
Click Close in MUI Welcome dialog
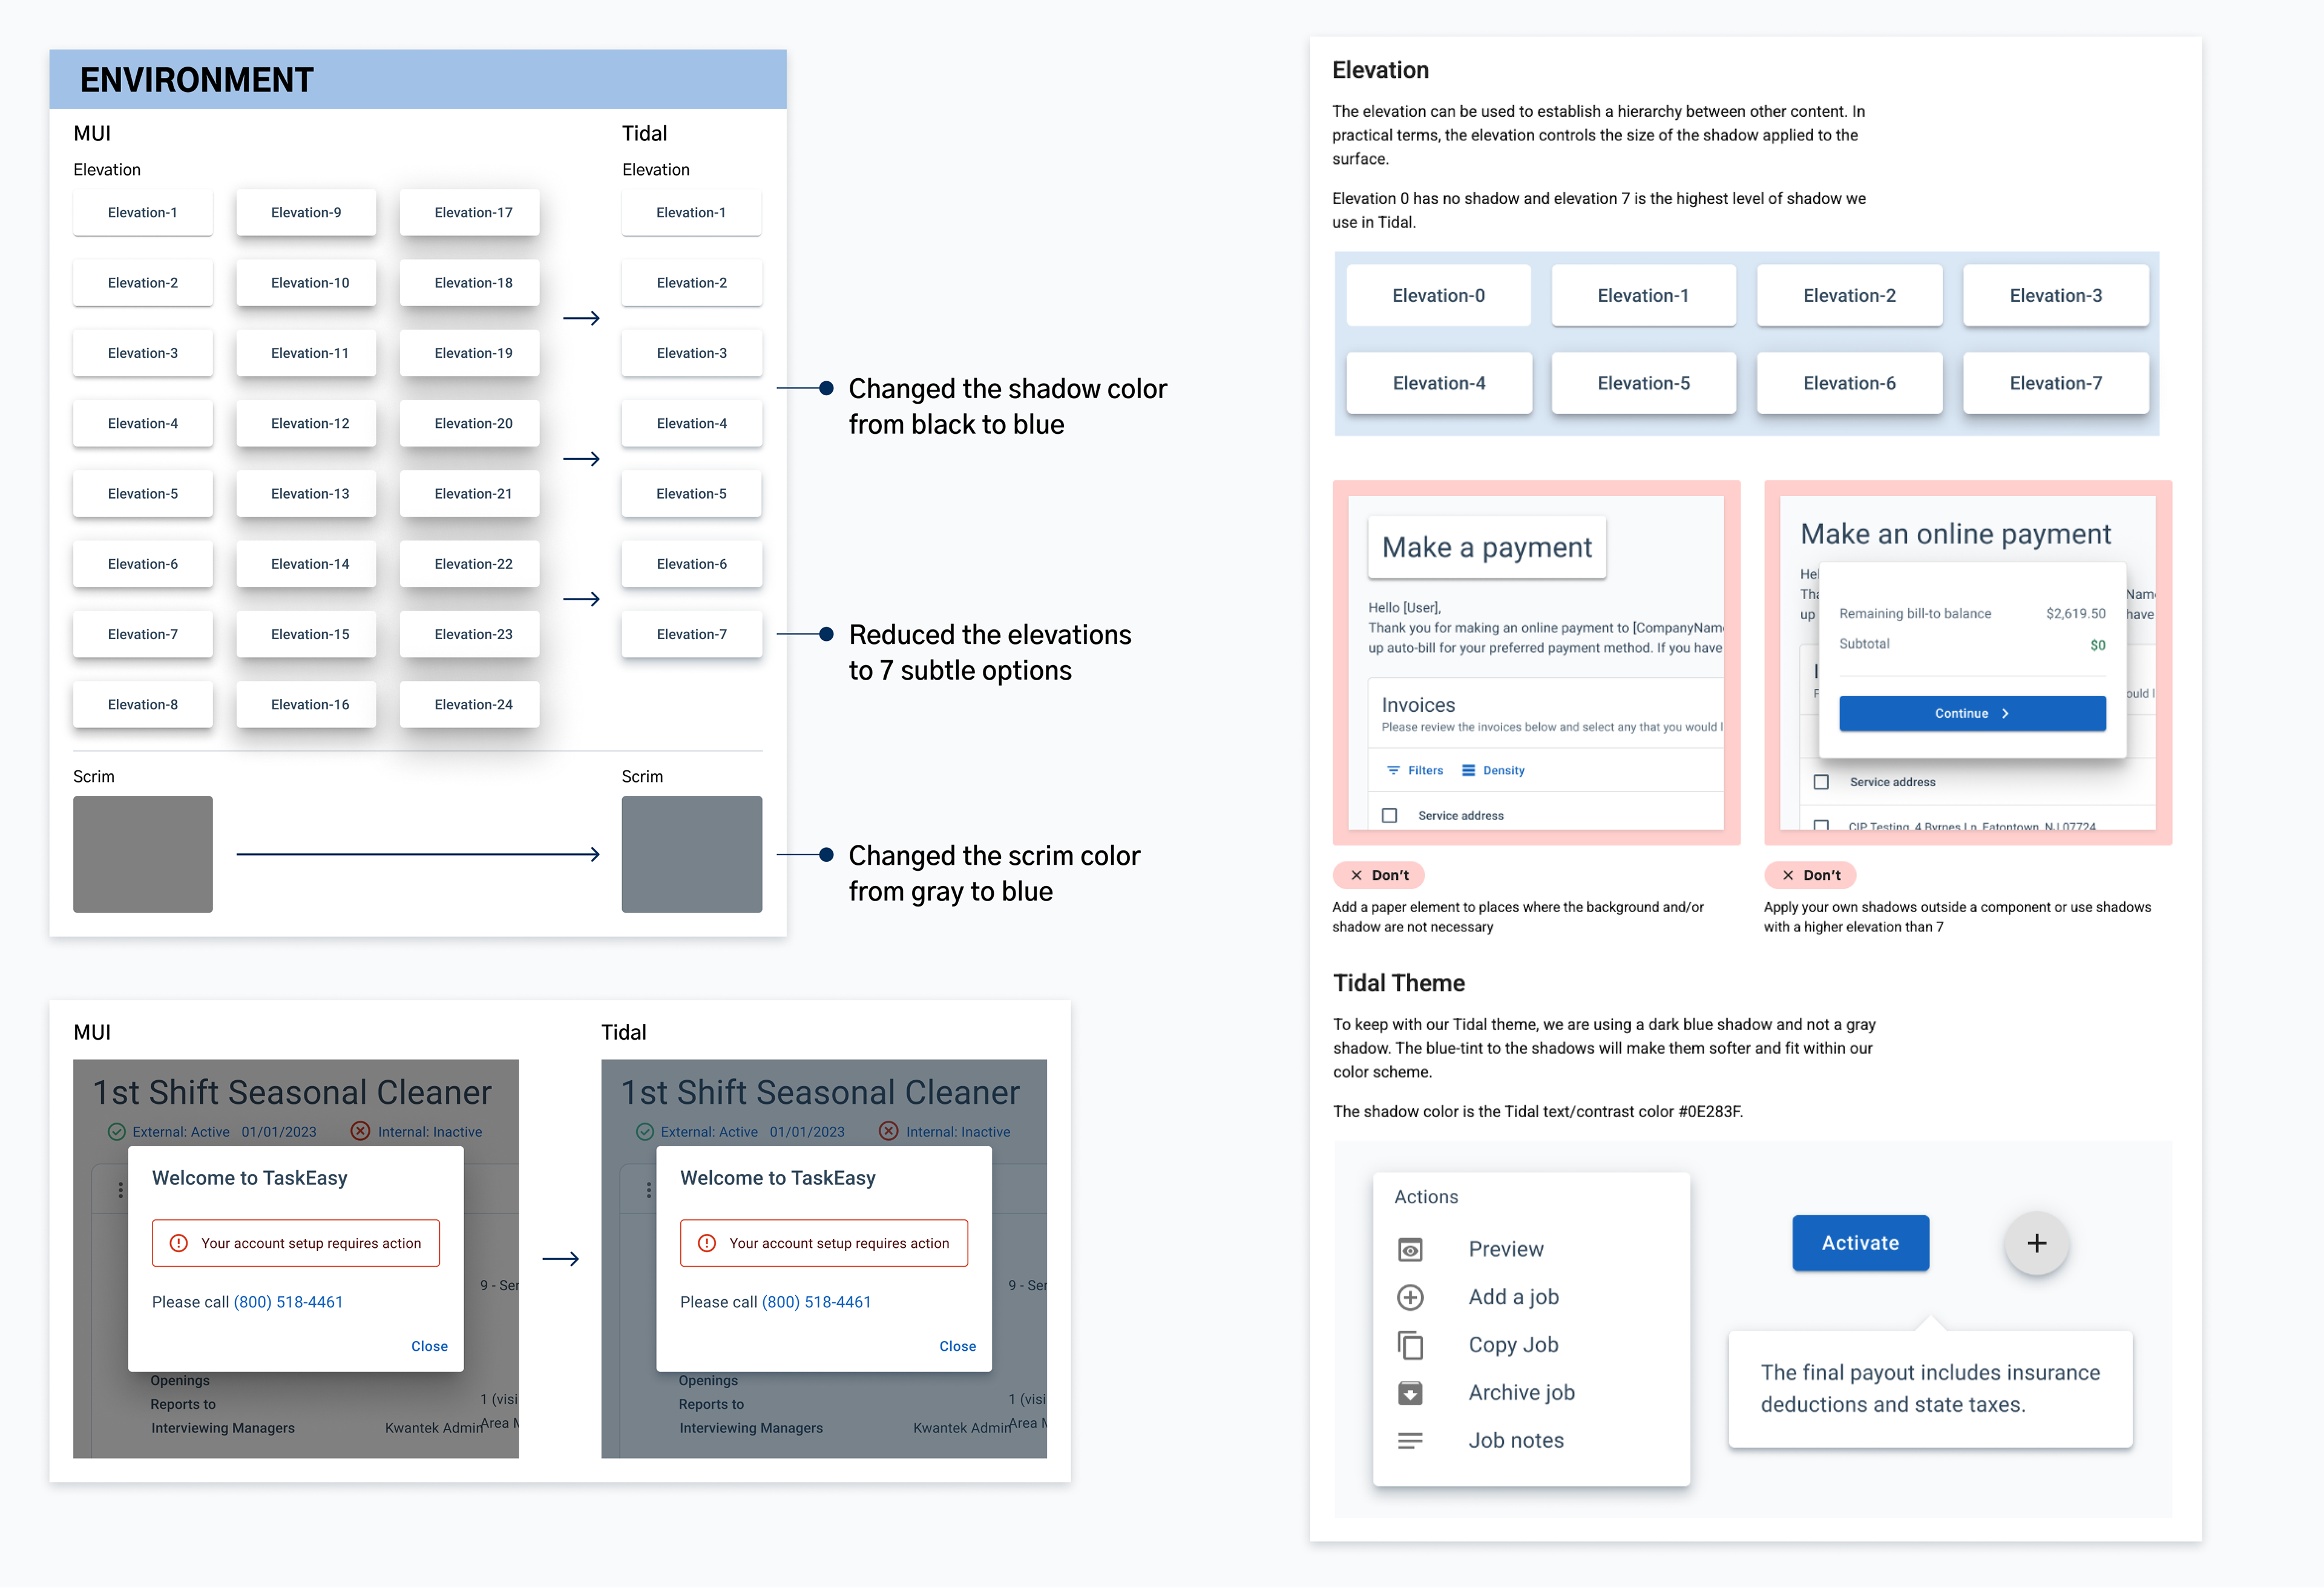[429, 1347]
